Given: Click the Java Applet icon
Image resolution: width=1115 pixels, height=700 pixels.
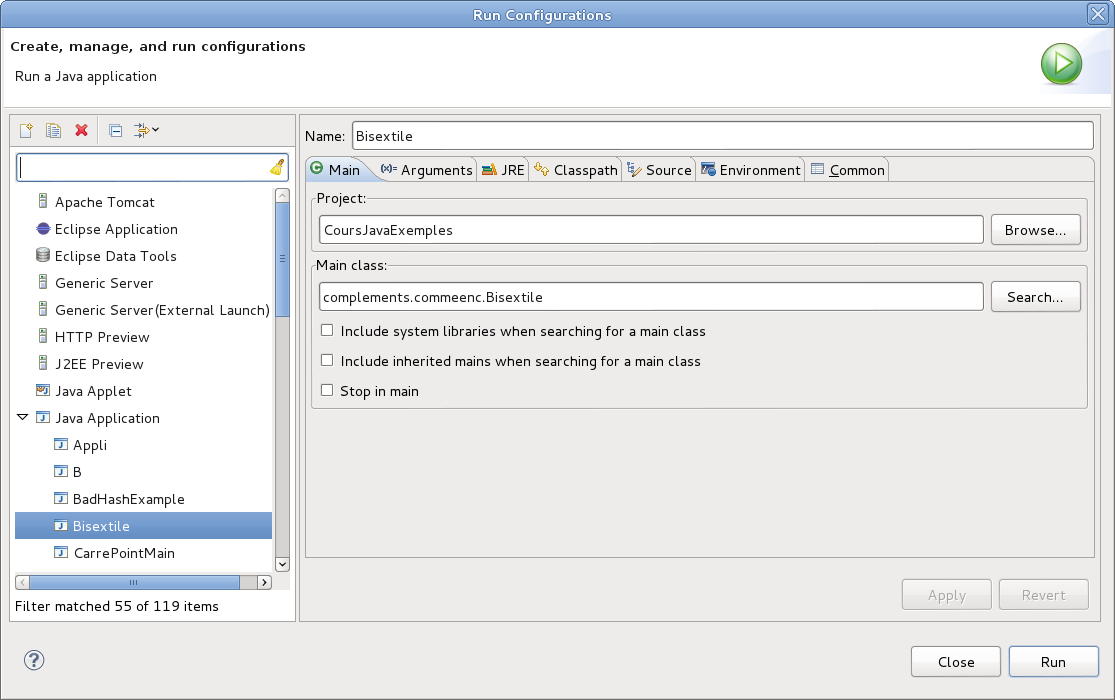Looking at the screenshot, I should click(43, 391).
